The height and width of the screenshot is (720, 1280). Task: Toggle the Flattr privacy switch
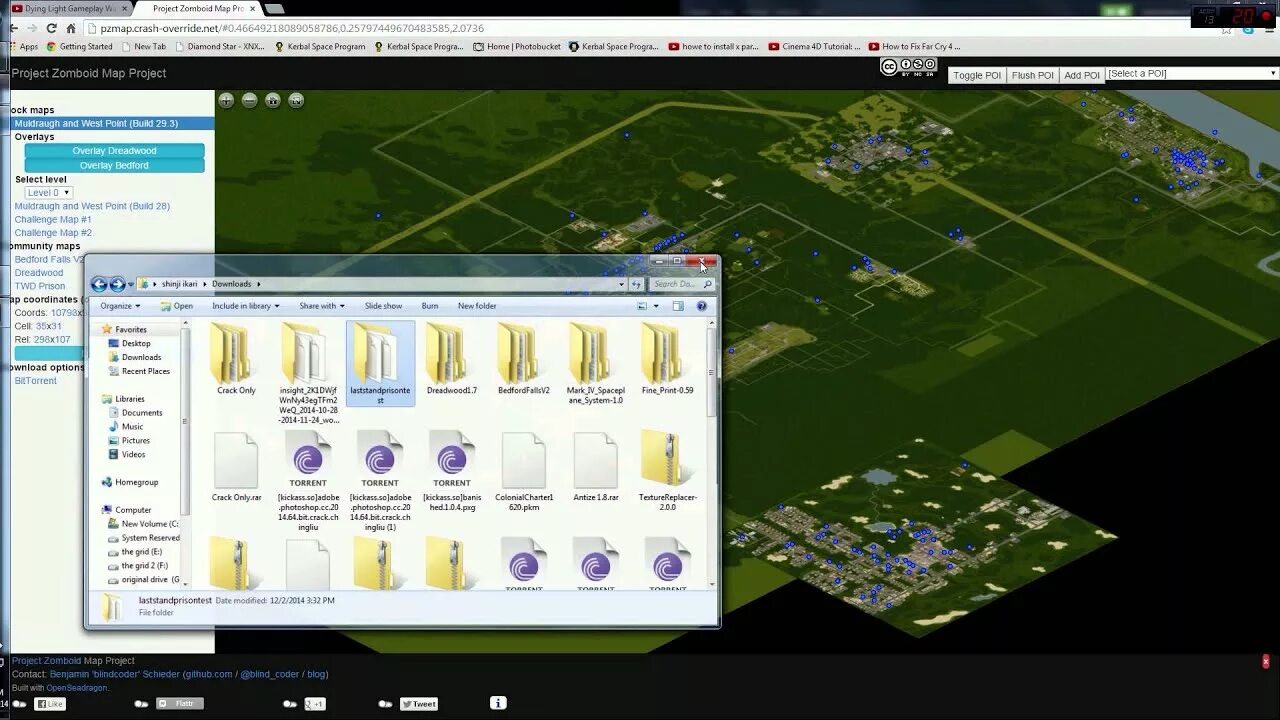tap(141, 704)
